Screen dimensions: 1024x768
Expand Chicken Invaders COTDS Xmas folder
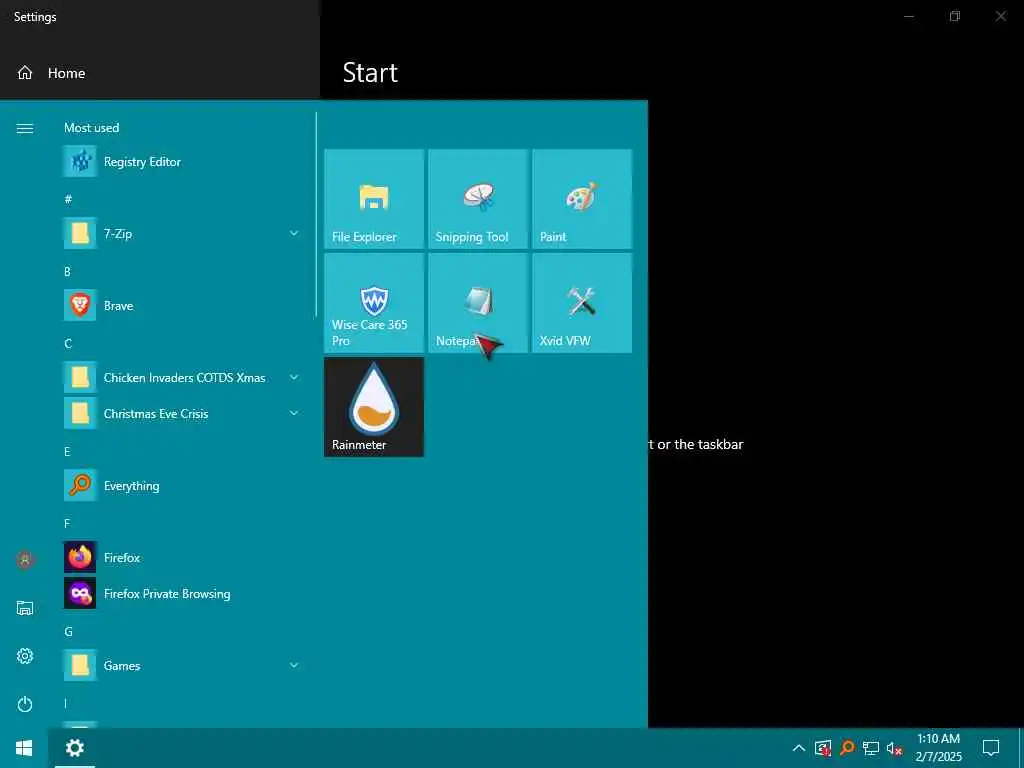181,377
